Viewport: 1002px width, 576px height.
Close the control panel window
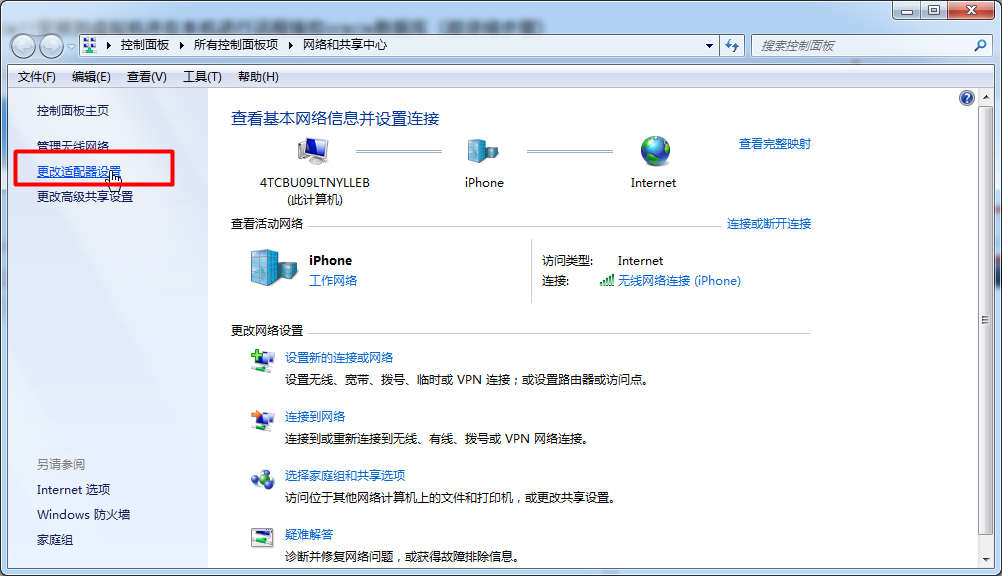[971, 10]
